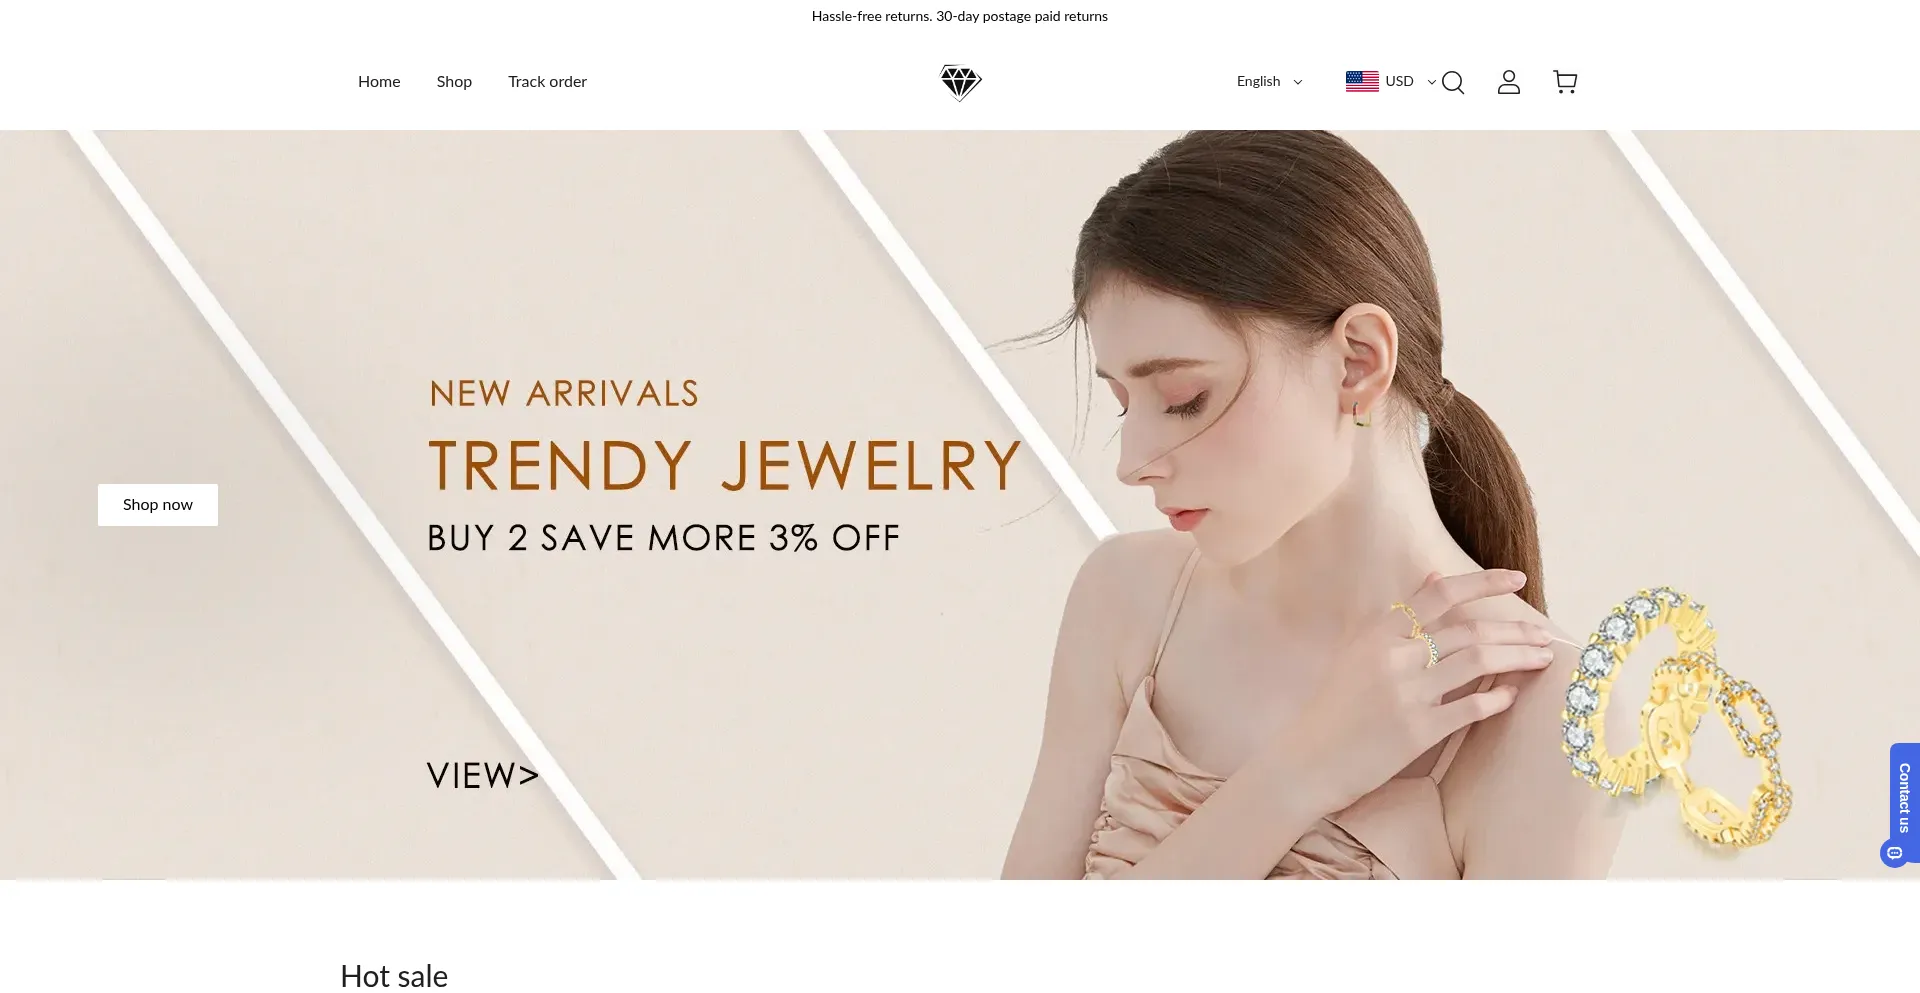Screen dimensions: 1920x993
Task: Click the gold rings image in banner
Action: click(x=1678, y=722)
